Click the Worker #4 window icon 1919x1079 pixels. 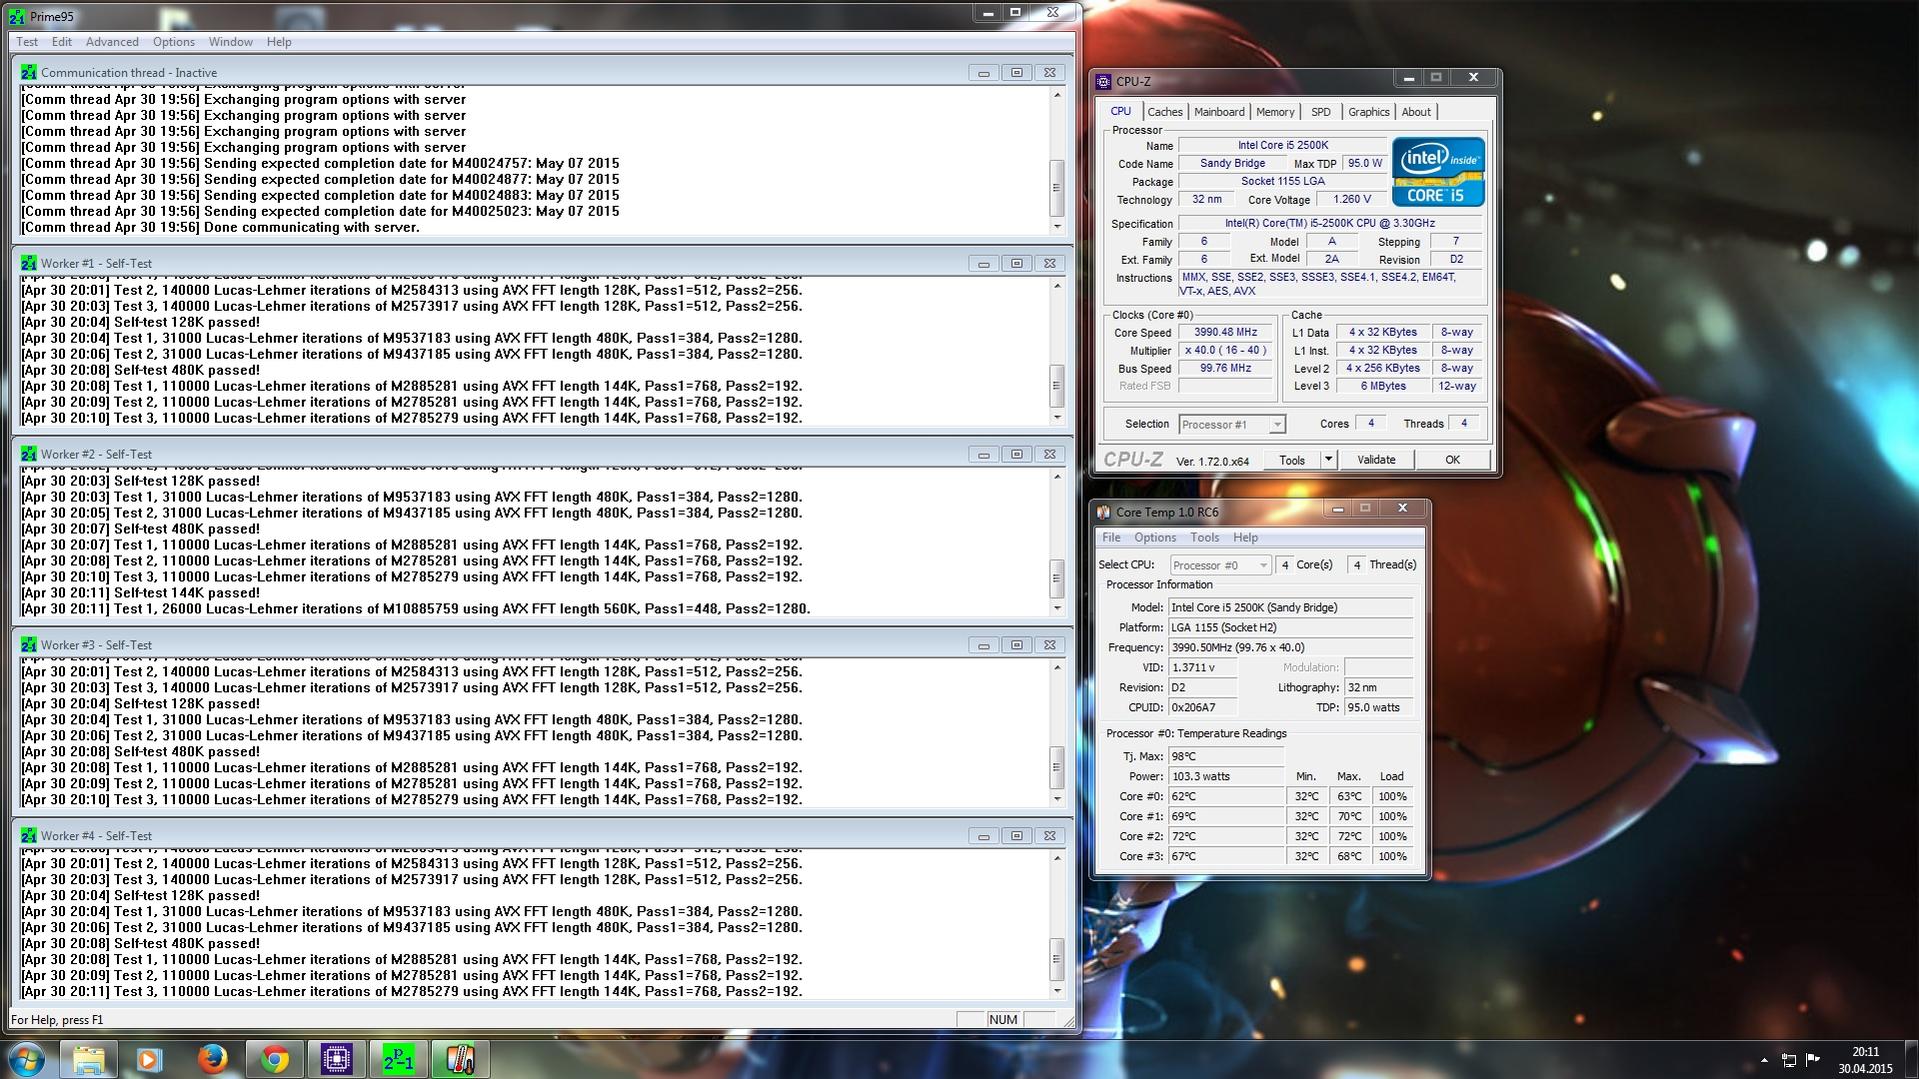[29, 836]
